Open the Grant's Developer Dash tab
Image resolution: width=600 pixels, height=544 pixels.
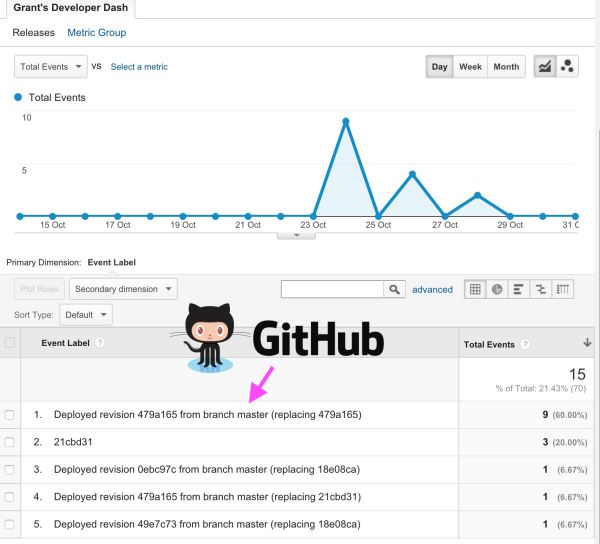click(x=70, y=8)
